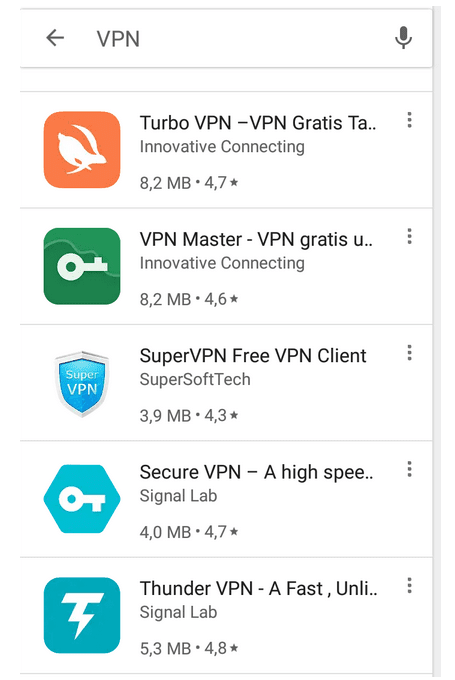Click SuperSoftTech developer name
Viewport: 455px width, 680px height.
pyautogui.click(x=195, y=379)
